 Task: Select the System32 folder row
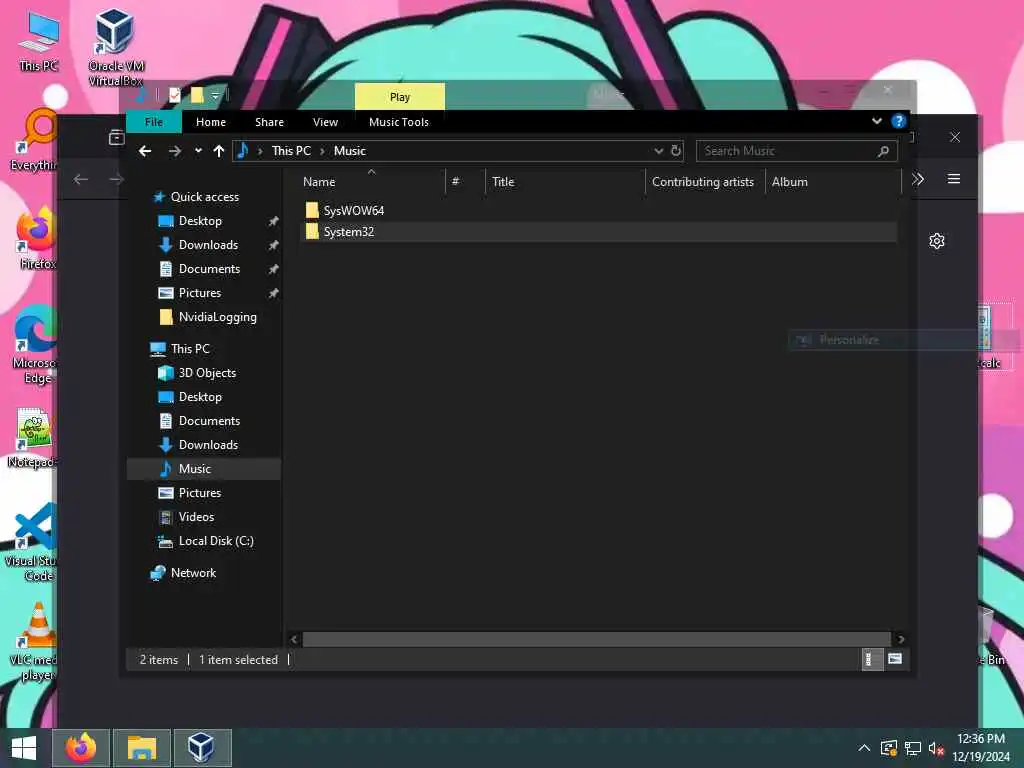(x=599, y=232)
